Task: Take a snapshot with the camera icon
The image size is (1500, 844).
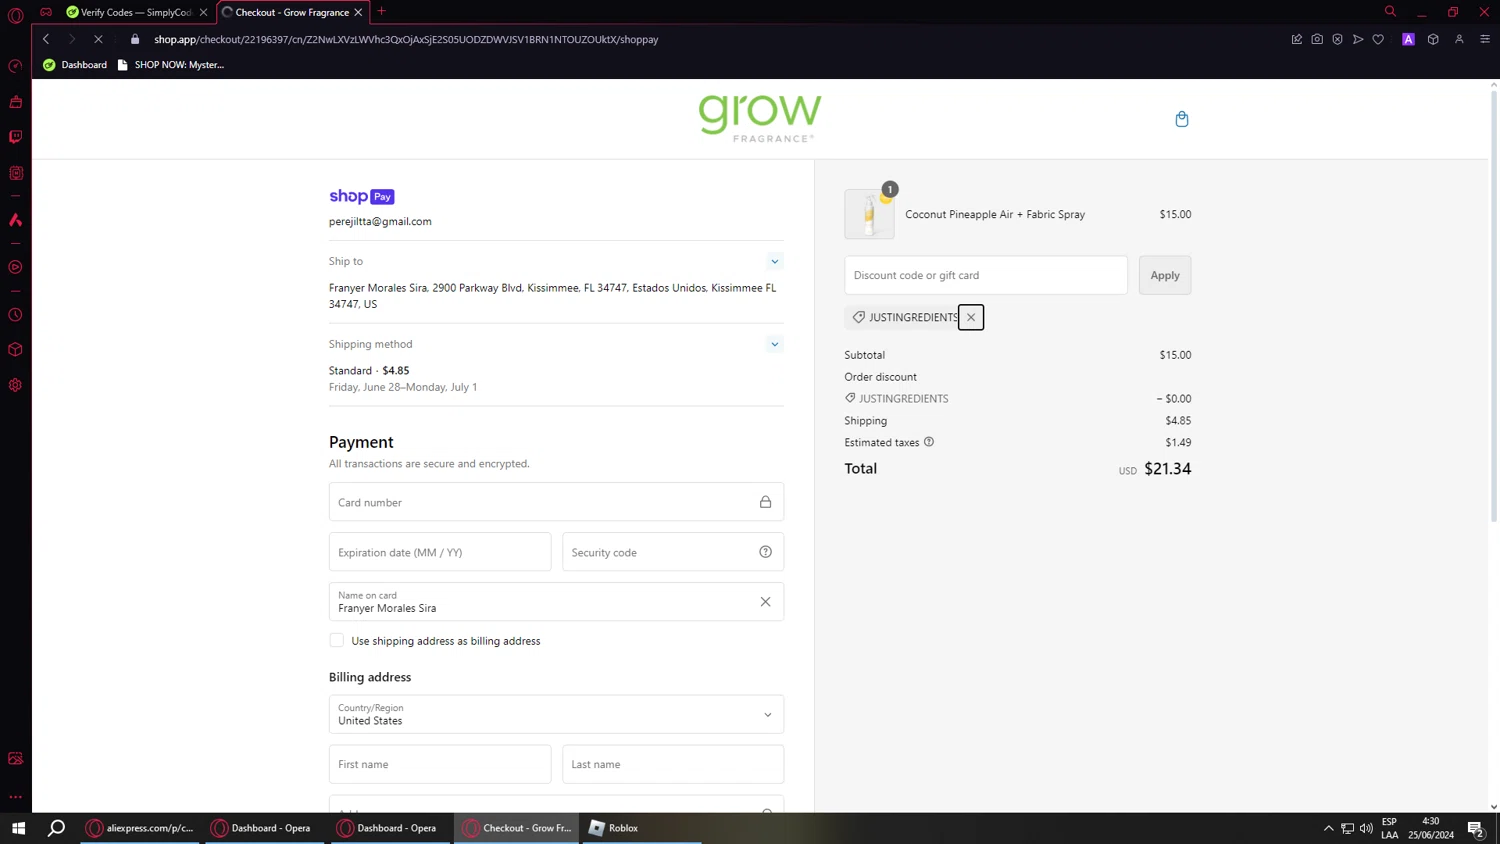Action: click(1317, 39)
